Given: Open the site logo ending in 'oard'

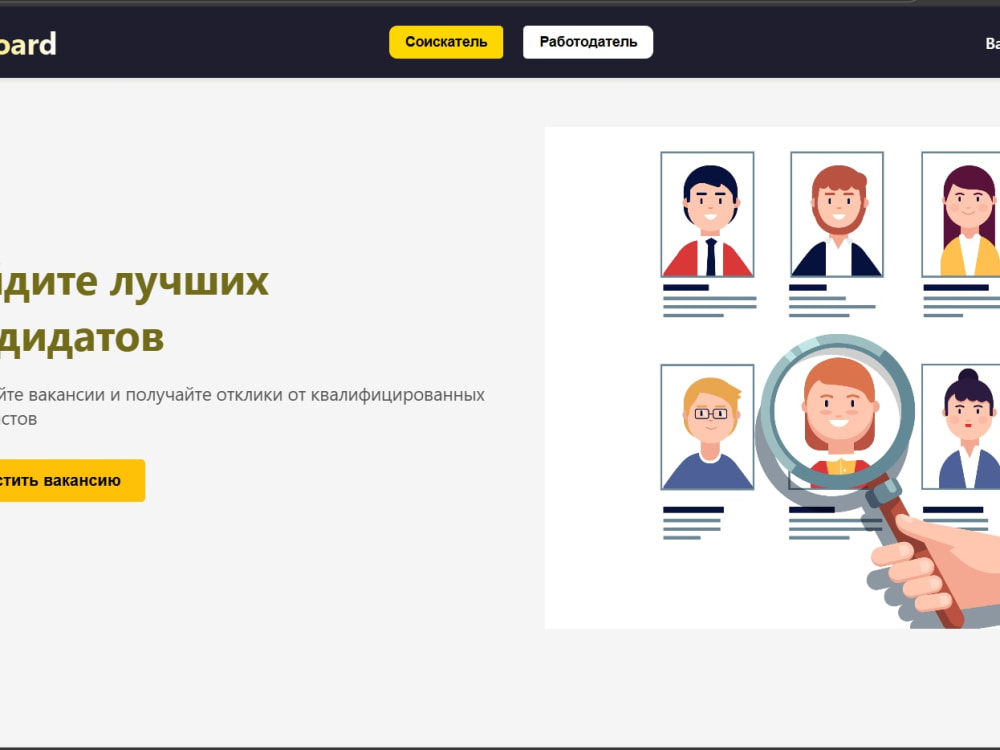Looking at the screenshot, I should coord(28,44).
